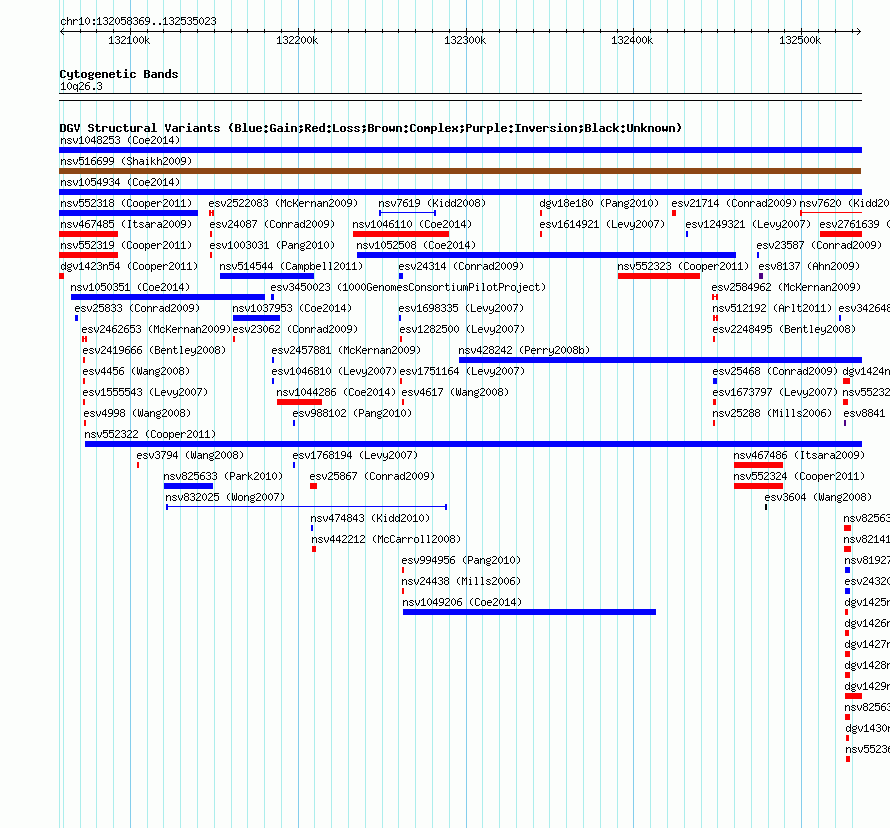Click the esv3604 (Wang2008) label
The width and height of the screenshot is (890, 828).
tap(818, 497)
